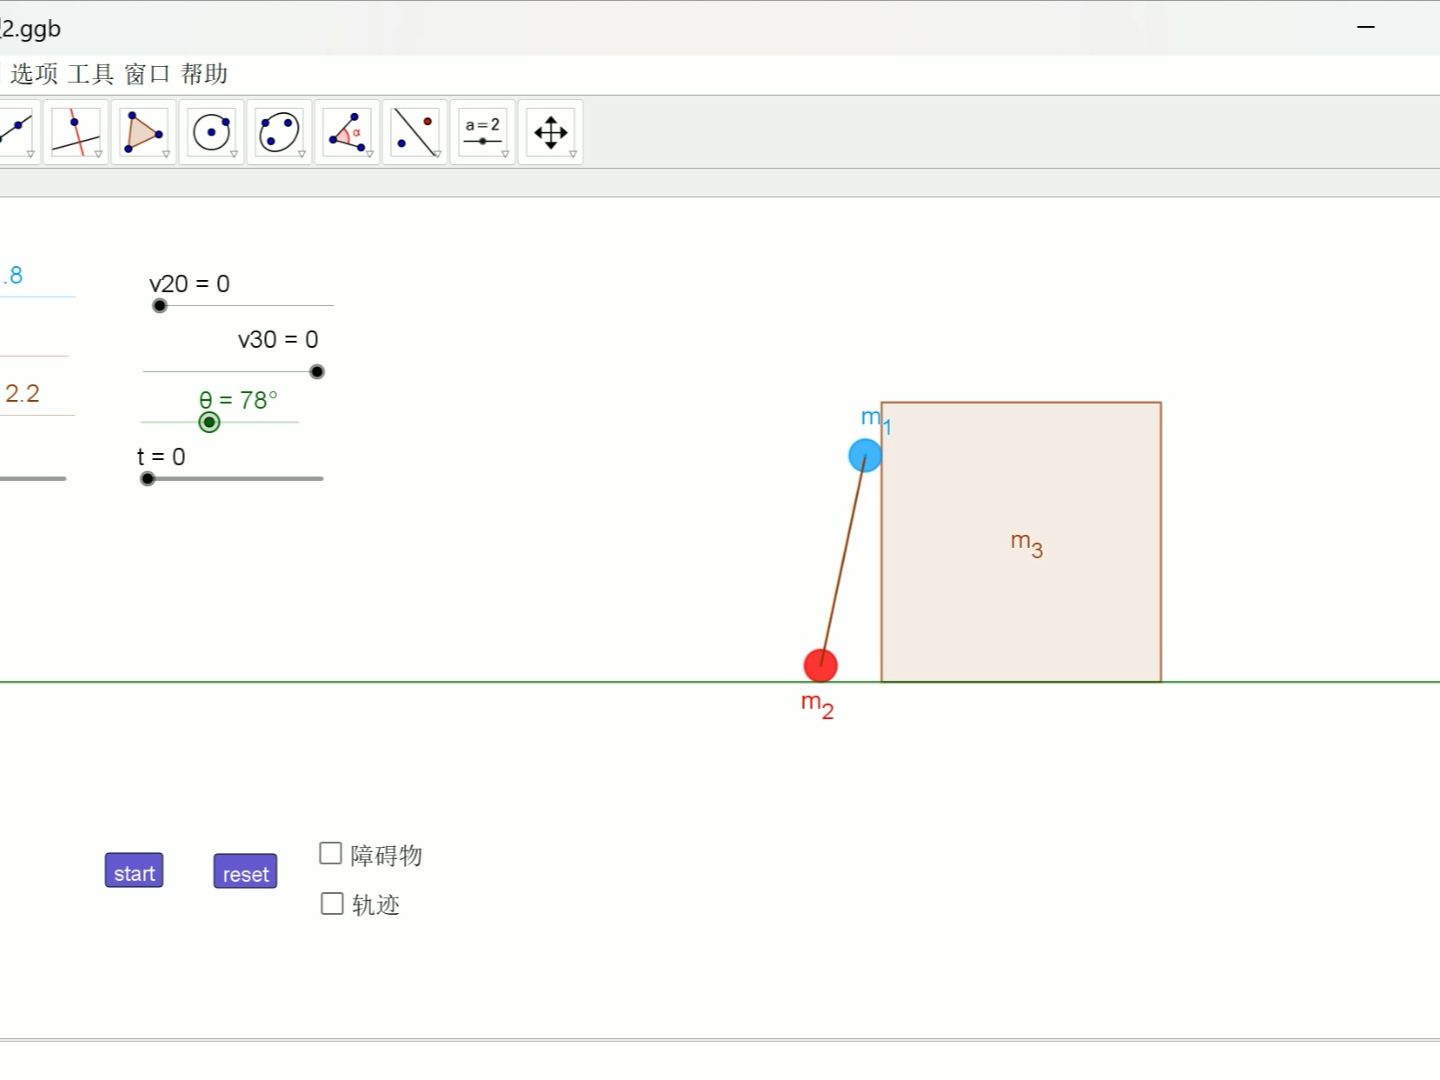Select the Perpendicular Line tool
The height and width of the screenshot is (1080, 1440).
click(76, 131)
